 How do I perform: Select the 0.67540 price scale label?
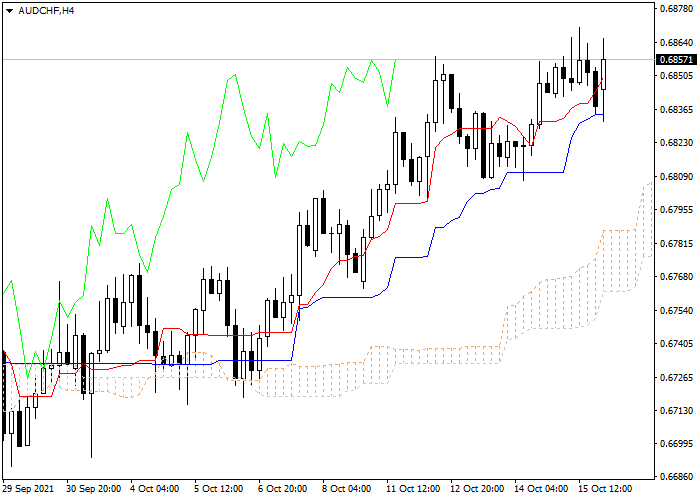pos(676,310)
